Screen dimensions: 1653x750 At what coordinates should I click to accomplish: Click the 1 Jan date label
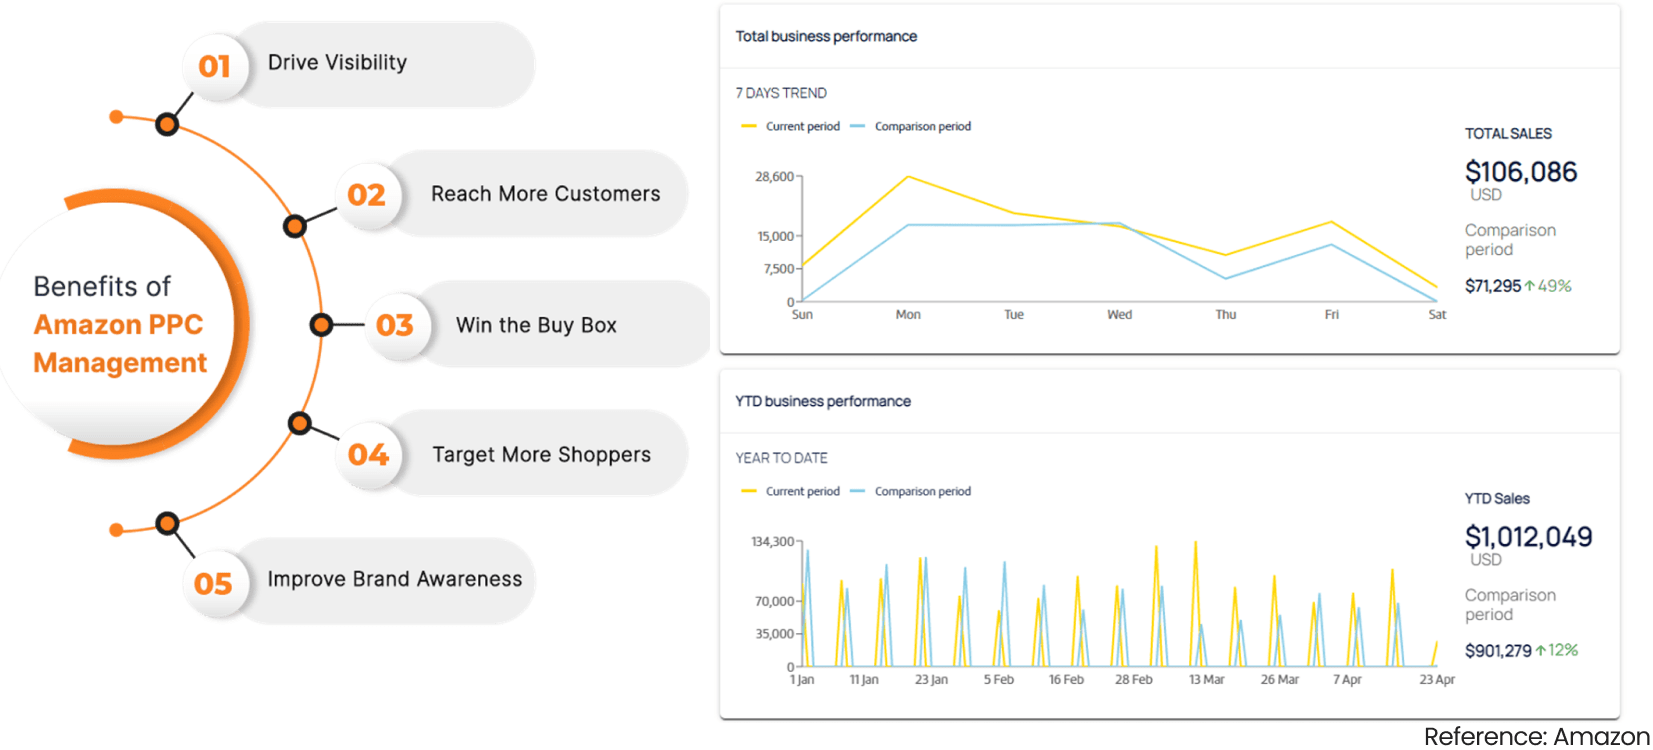(x=802, y=680)
